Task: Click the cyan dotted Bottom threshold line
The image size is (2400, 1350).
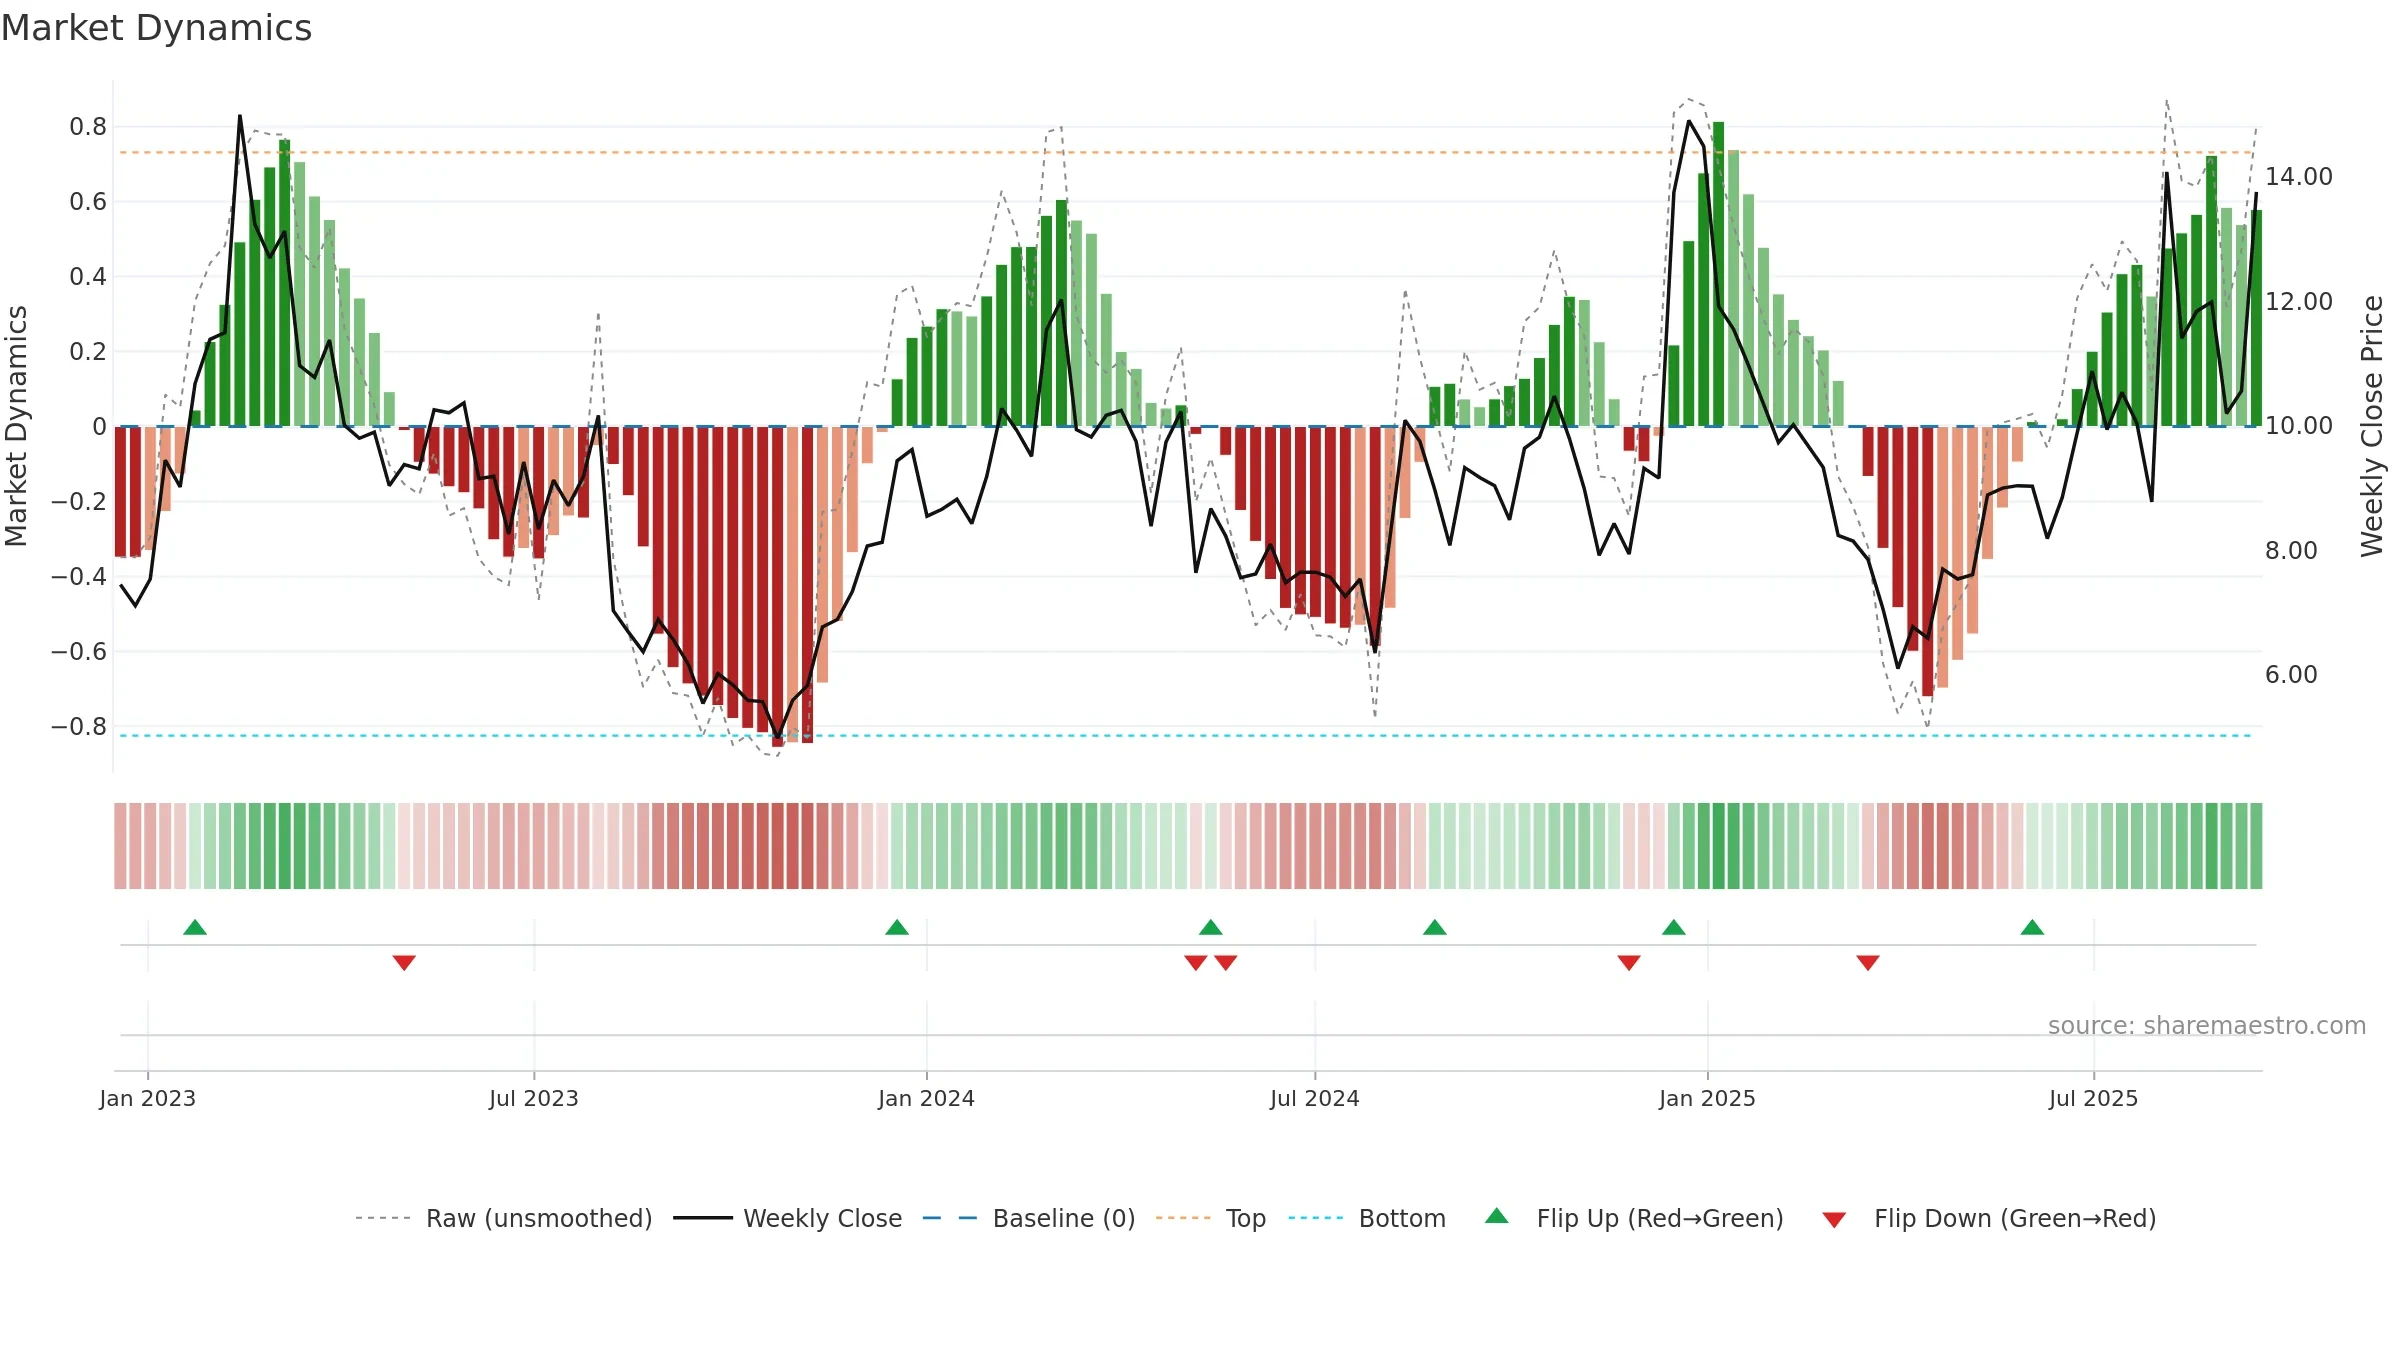Action: click(x=1186, y=736)
